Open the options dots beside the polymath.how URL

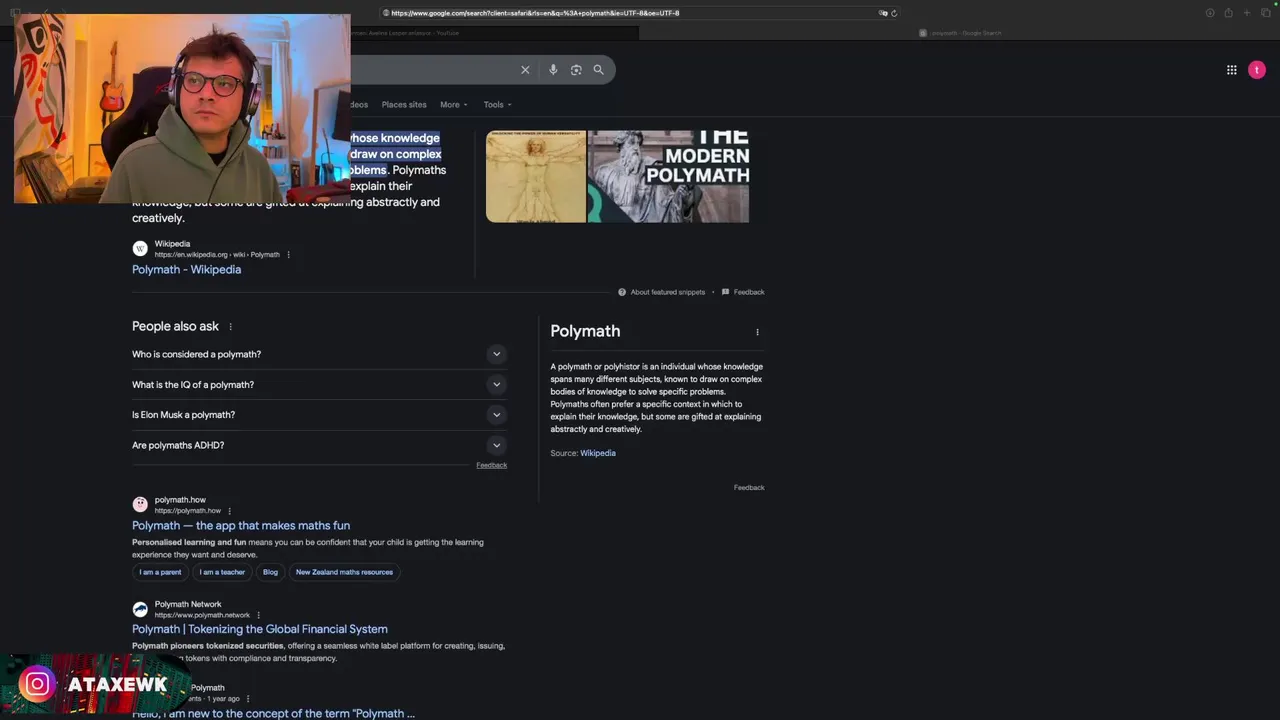pyautogui.click(x=229, y=511)
